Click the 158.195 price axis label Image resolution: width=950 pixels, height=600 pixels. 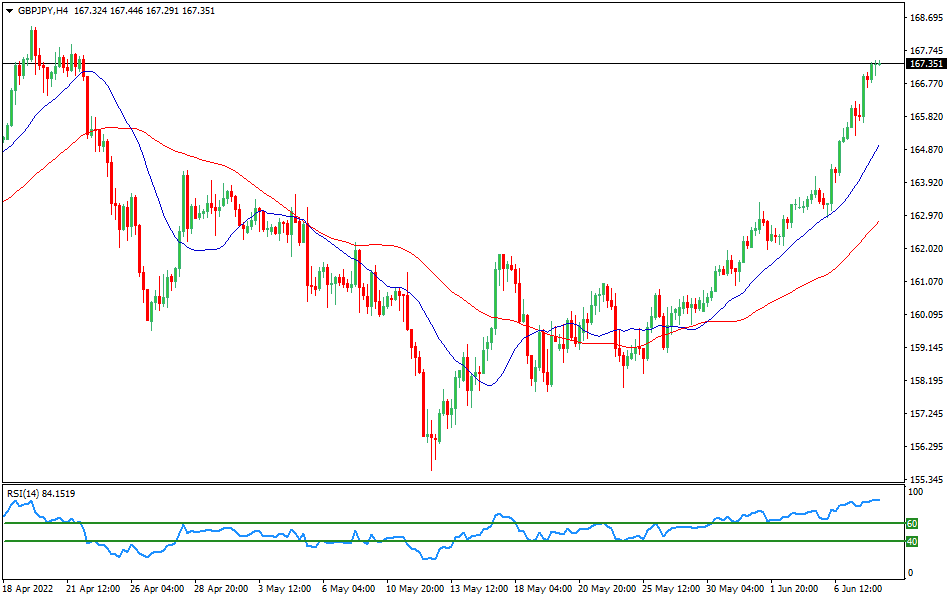coord(926,381)
